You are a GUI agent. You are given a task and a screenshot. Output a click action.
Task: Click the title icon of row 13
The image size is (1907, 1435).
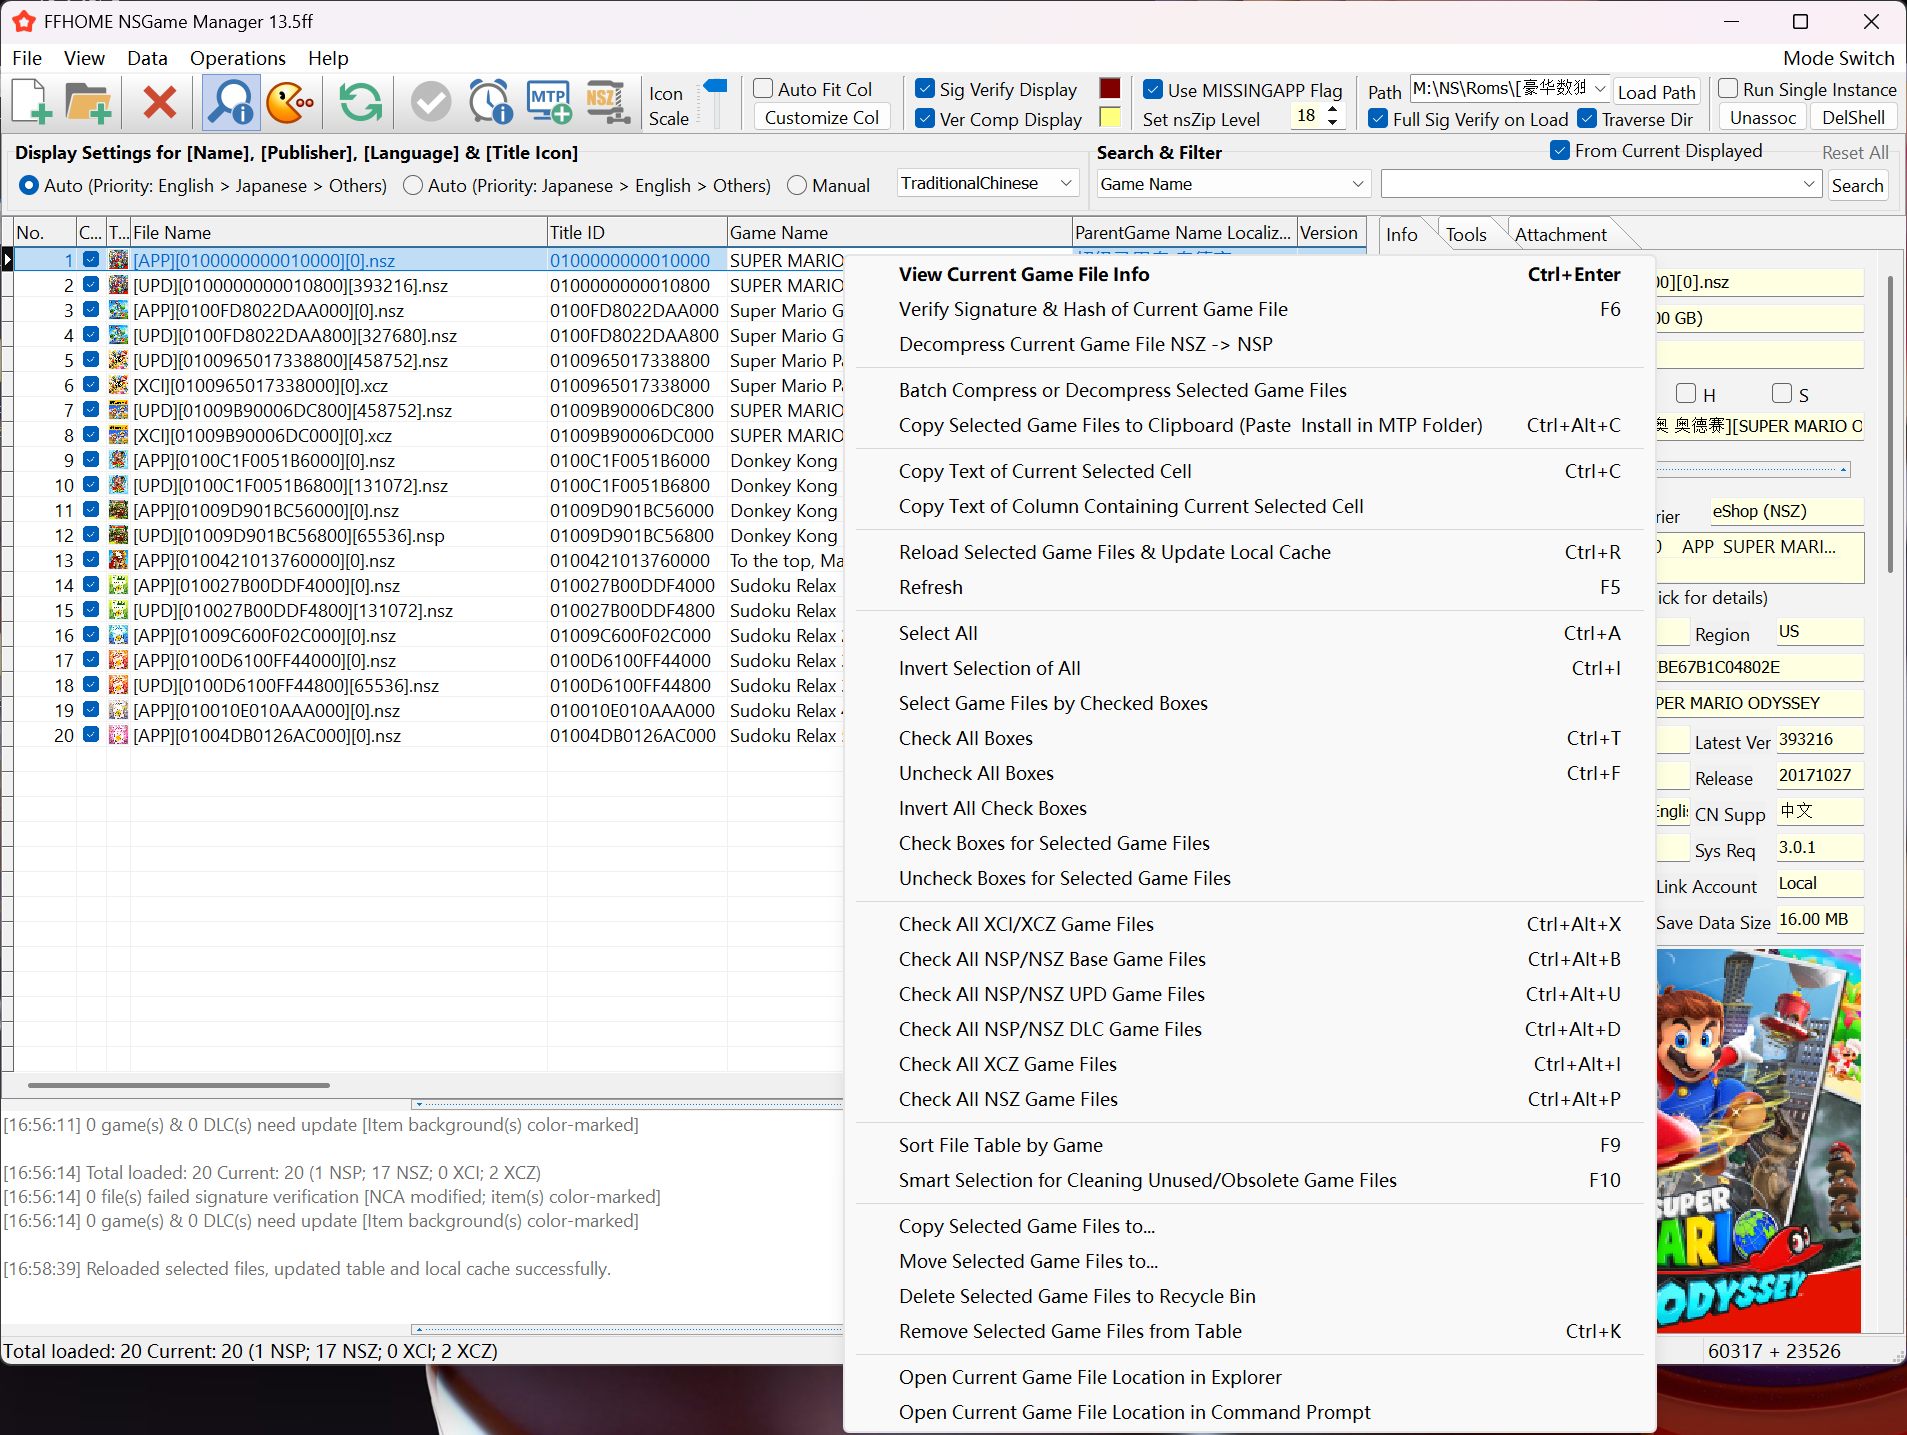click(x=118, y=560)
